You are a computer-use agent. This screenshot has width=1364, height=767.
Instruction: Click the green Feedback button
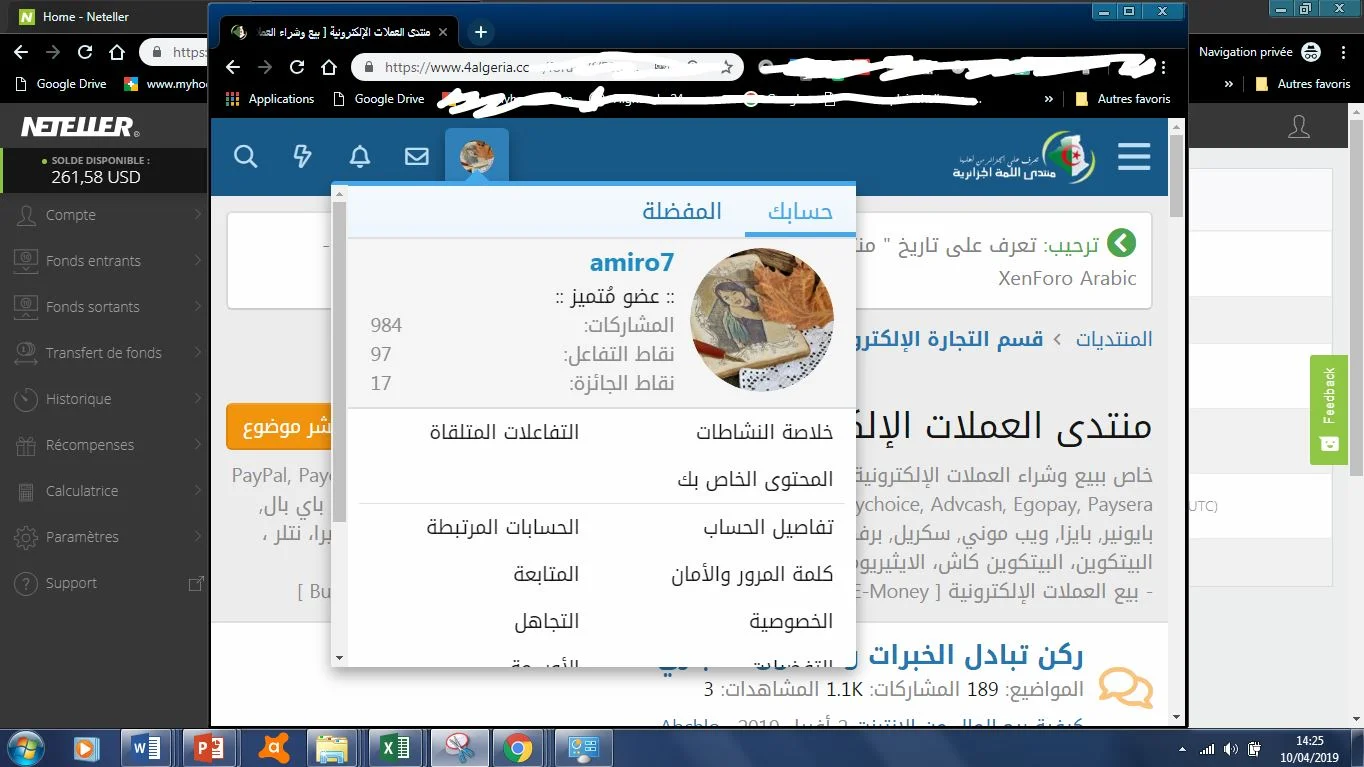pyautogui.click(x=1329, y=409)
